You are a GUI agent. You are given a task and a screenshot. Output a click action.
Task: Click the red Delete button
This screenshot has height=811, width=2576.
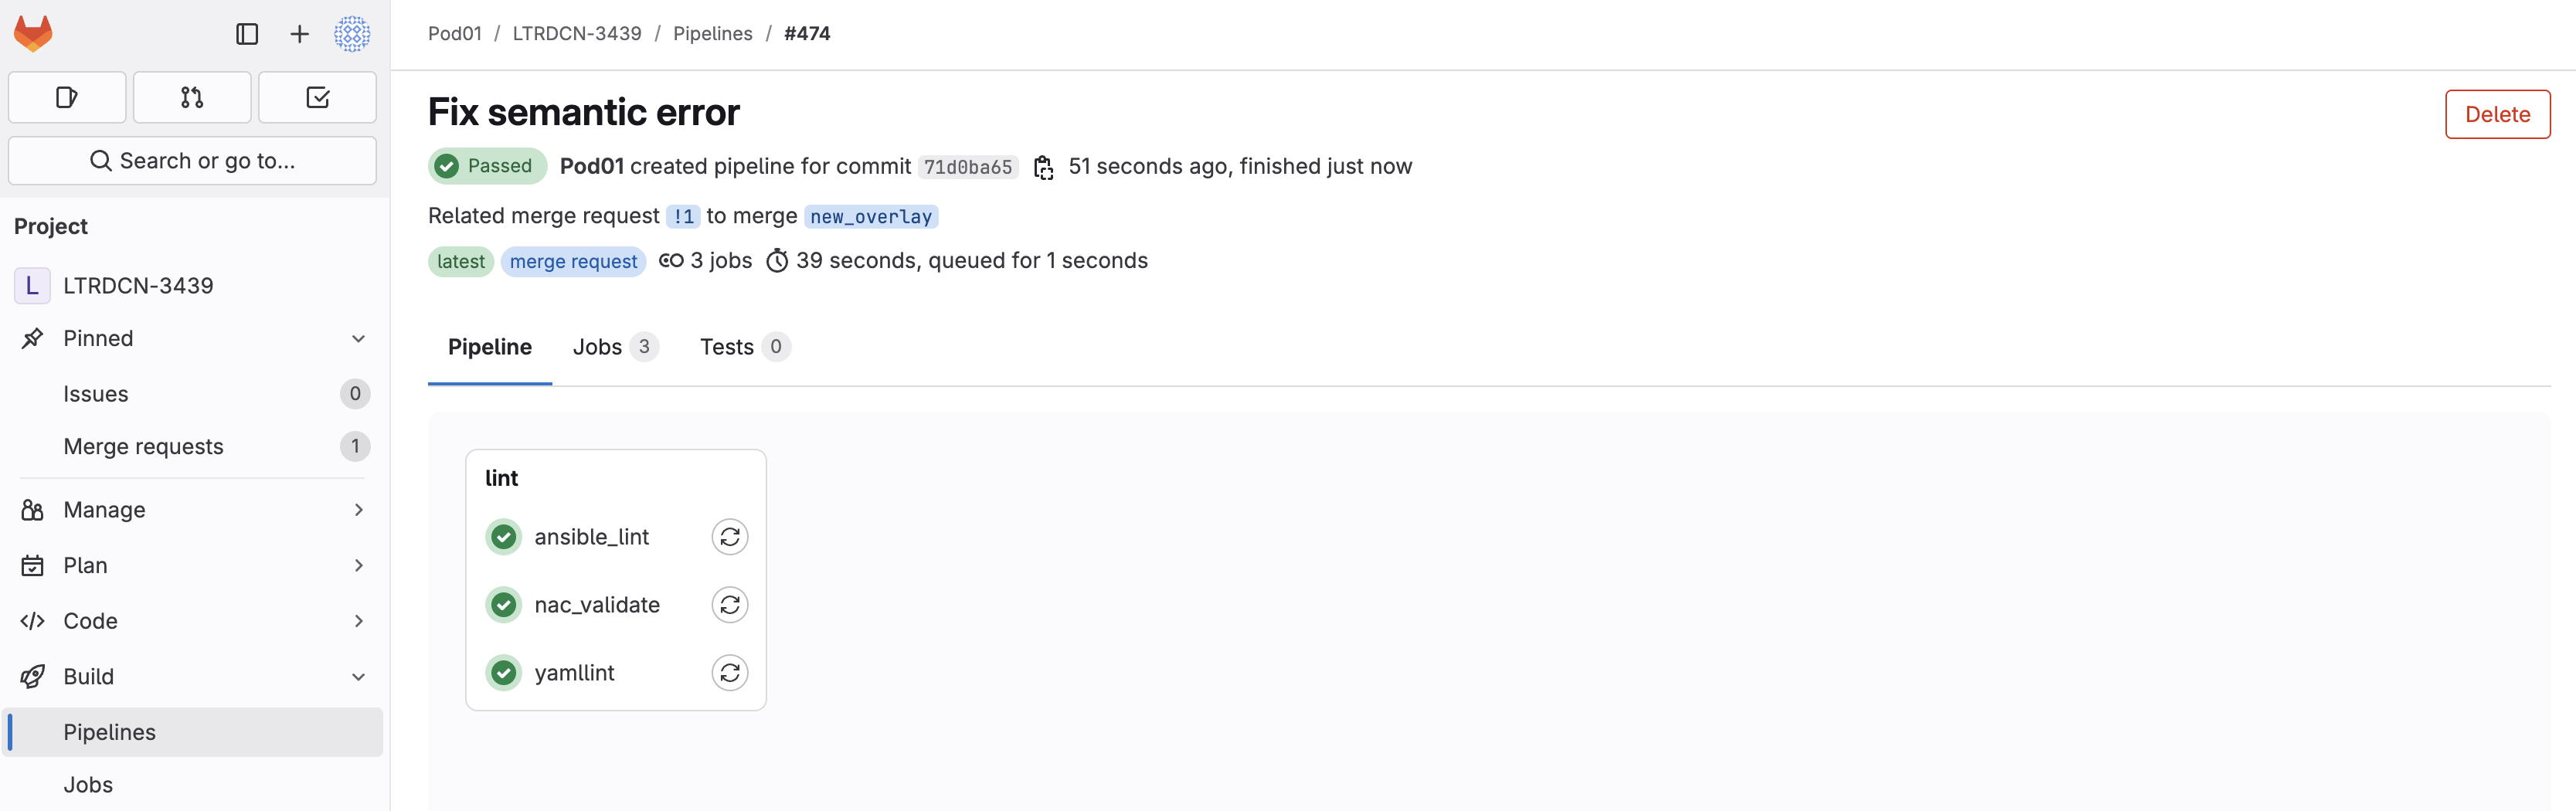pos(2497,114)
